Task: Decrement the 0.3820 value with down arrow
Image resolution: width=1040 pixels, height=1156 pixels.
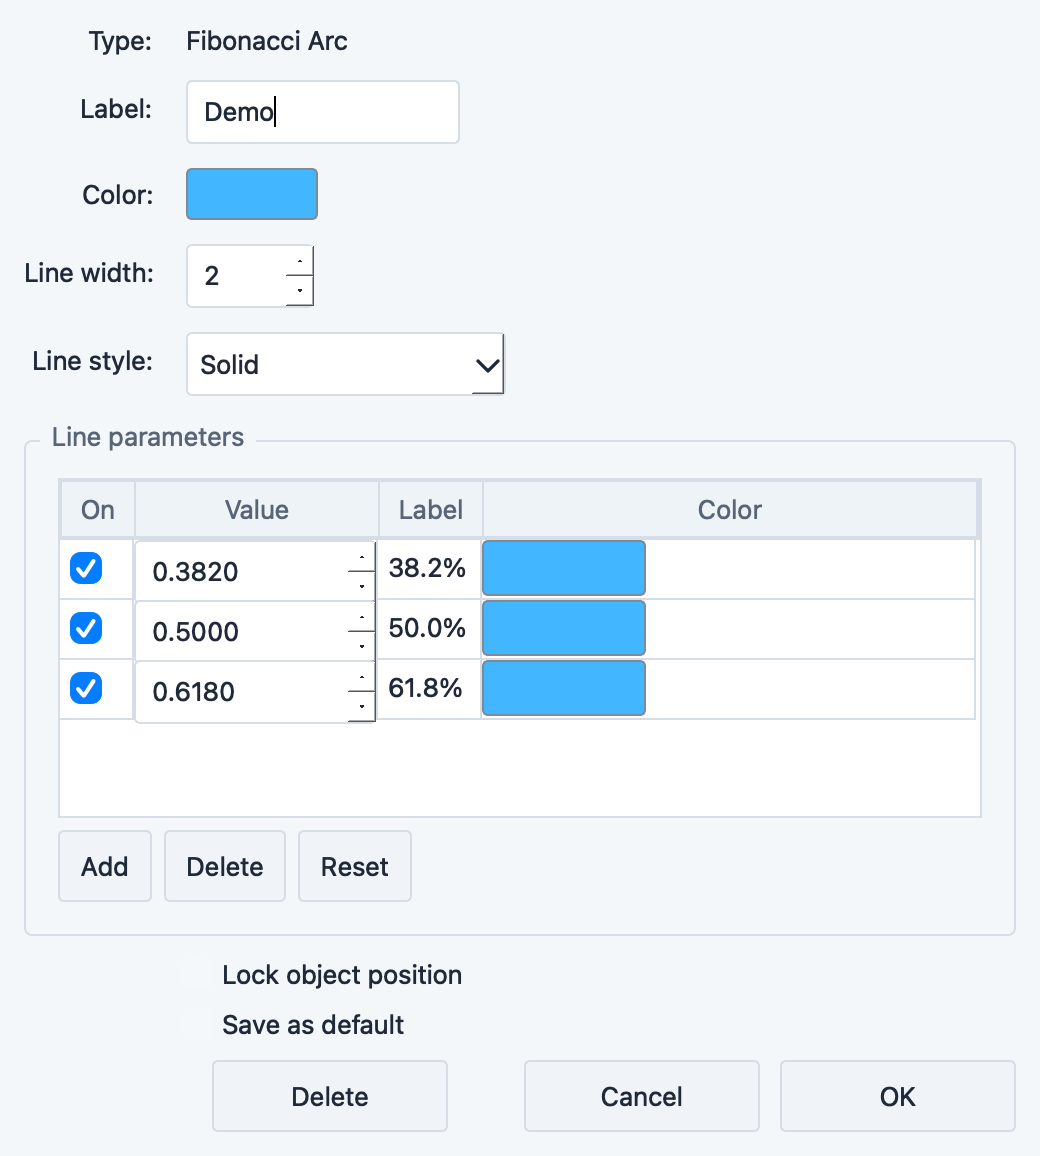Action: click(361, 586)
